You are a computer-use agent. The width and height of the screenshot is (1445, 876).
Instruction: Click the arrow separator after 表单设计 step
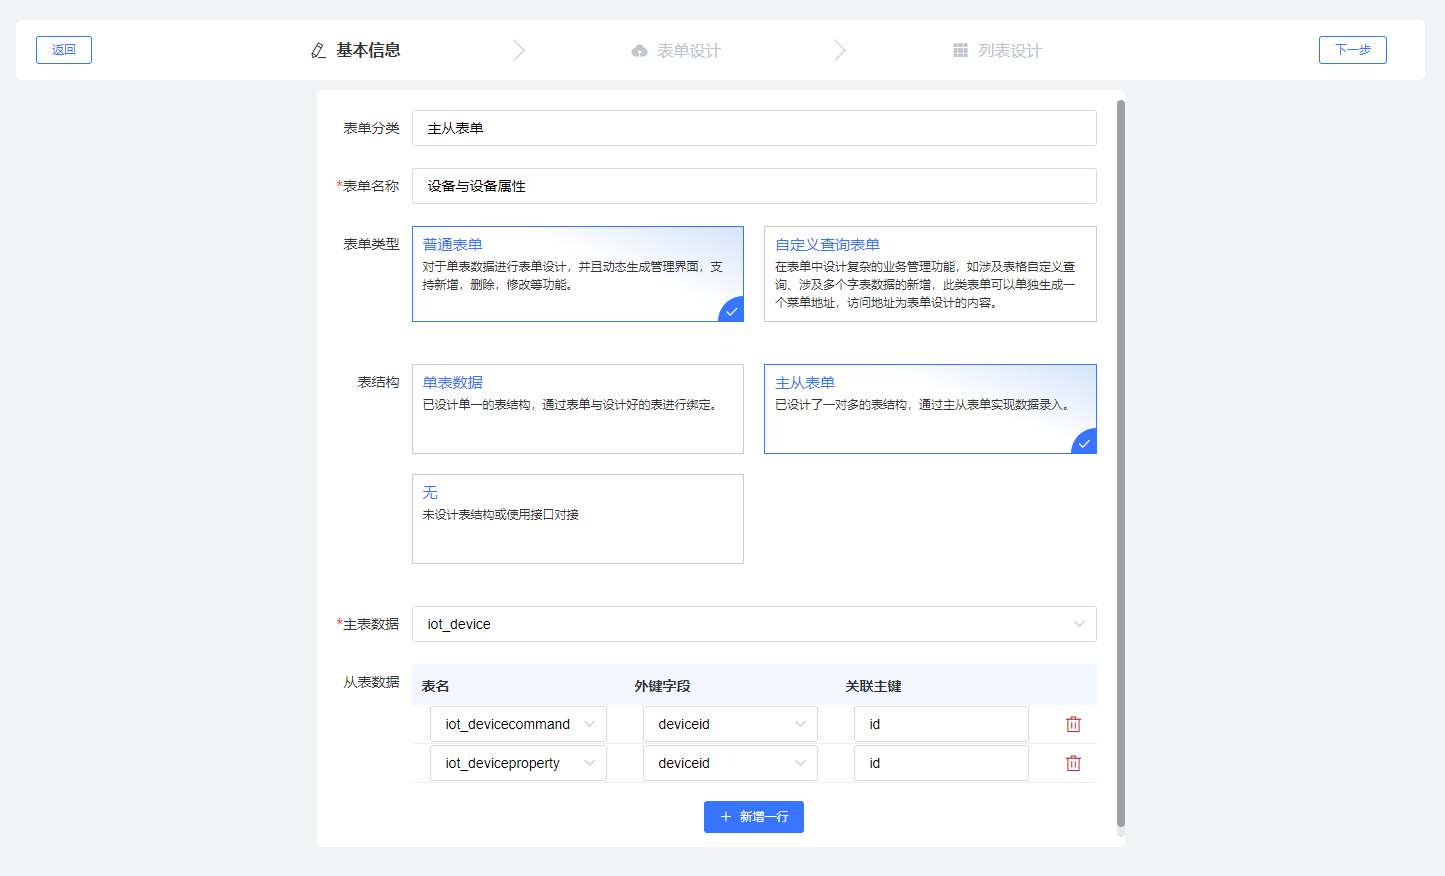click(x=839, y=50)
